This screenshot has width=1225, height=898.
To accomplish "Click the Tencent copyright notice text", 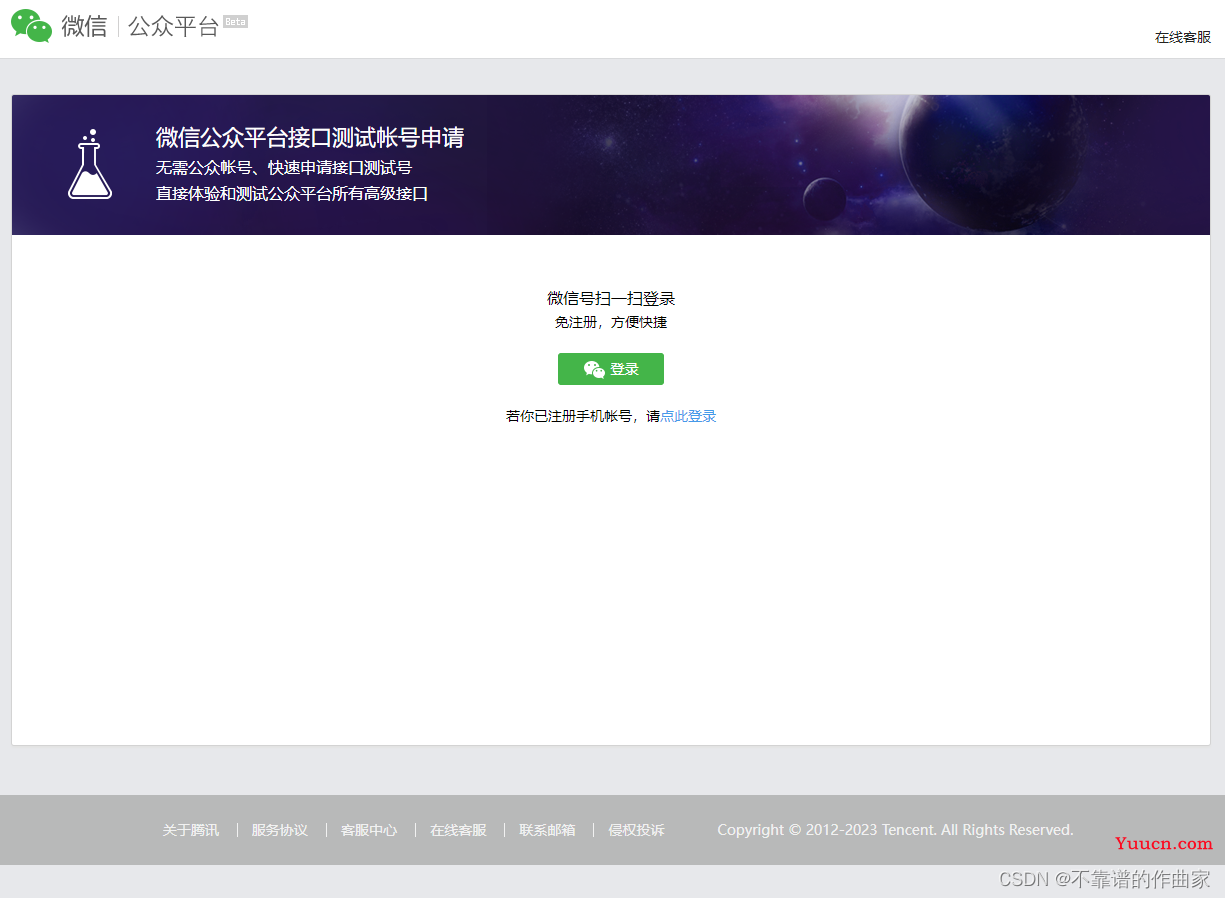I will click(x=895, y=830).
